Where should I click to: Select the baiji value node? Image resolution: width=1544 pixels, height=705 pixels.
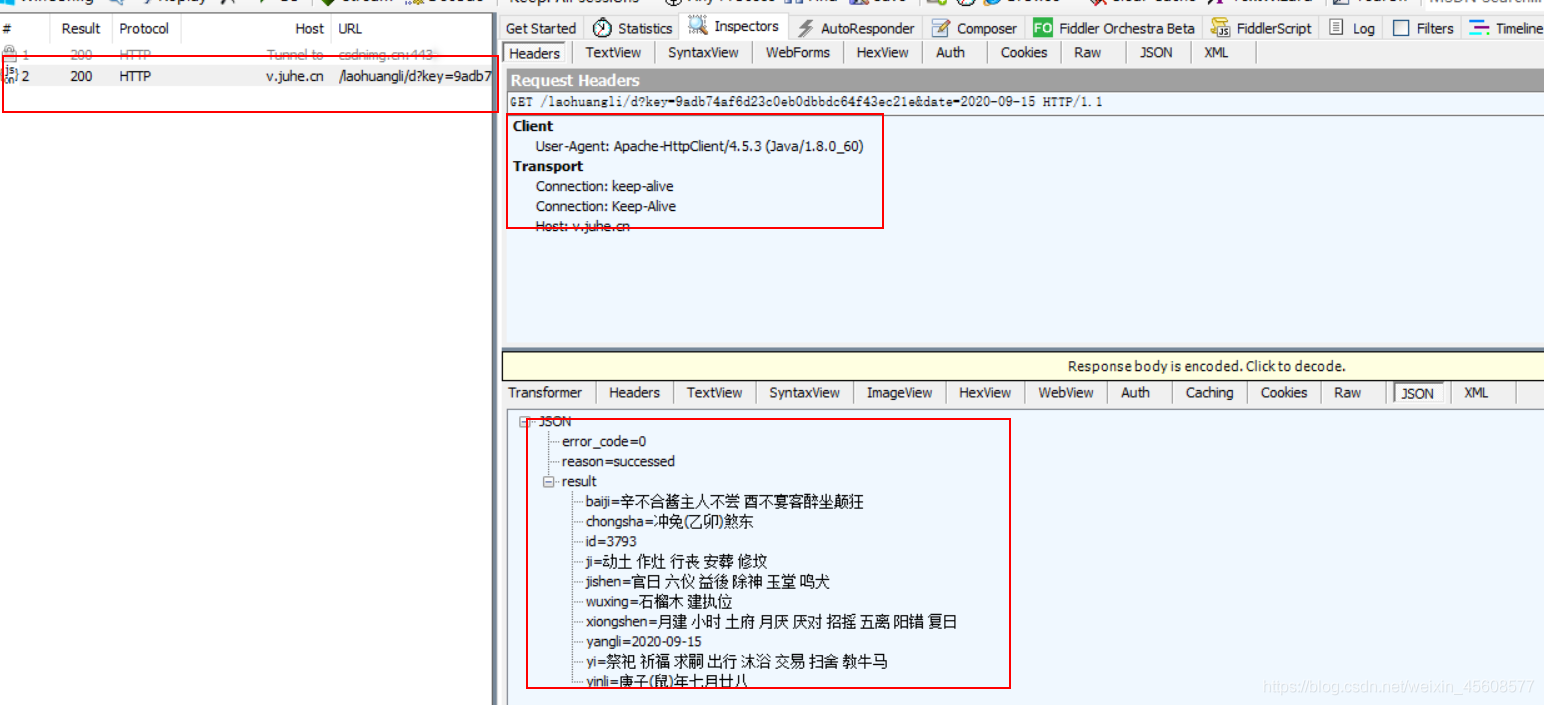(724, 502)
